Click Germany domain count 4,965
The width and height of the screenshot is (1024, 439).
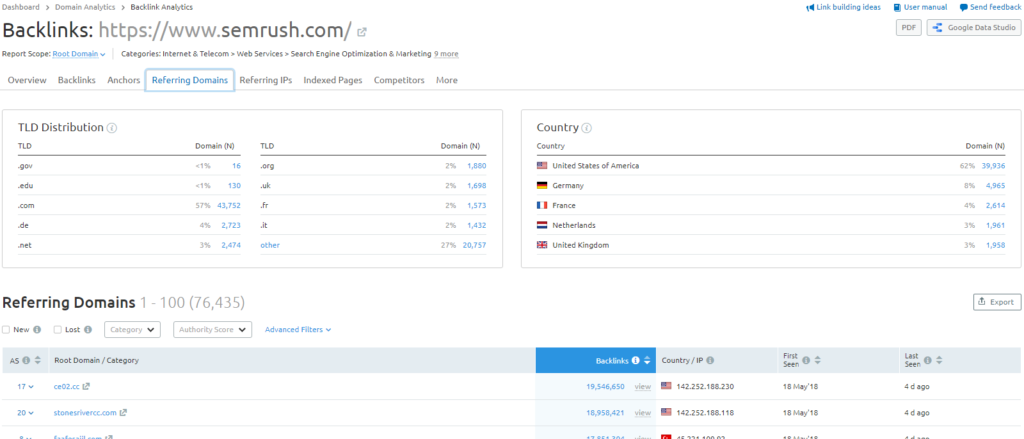tap(995, 186)
